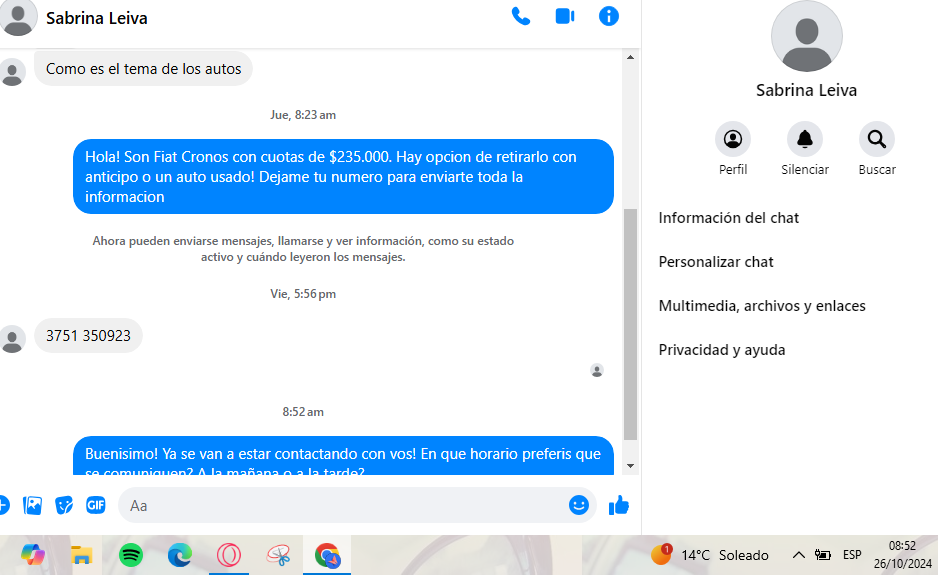Toggle the conversation info panel icon

coord(608,16)
